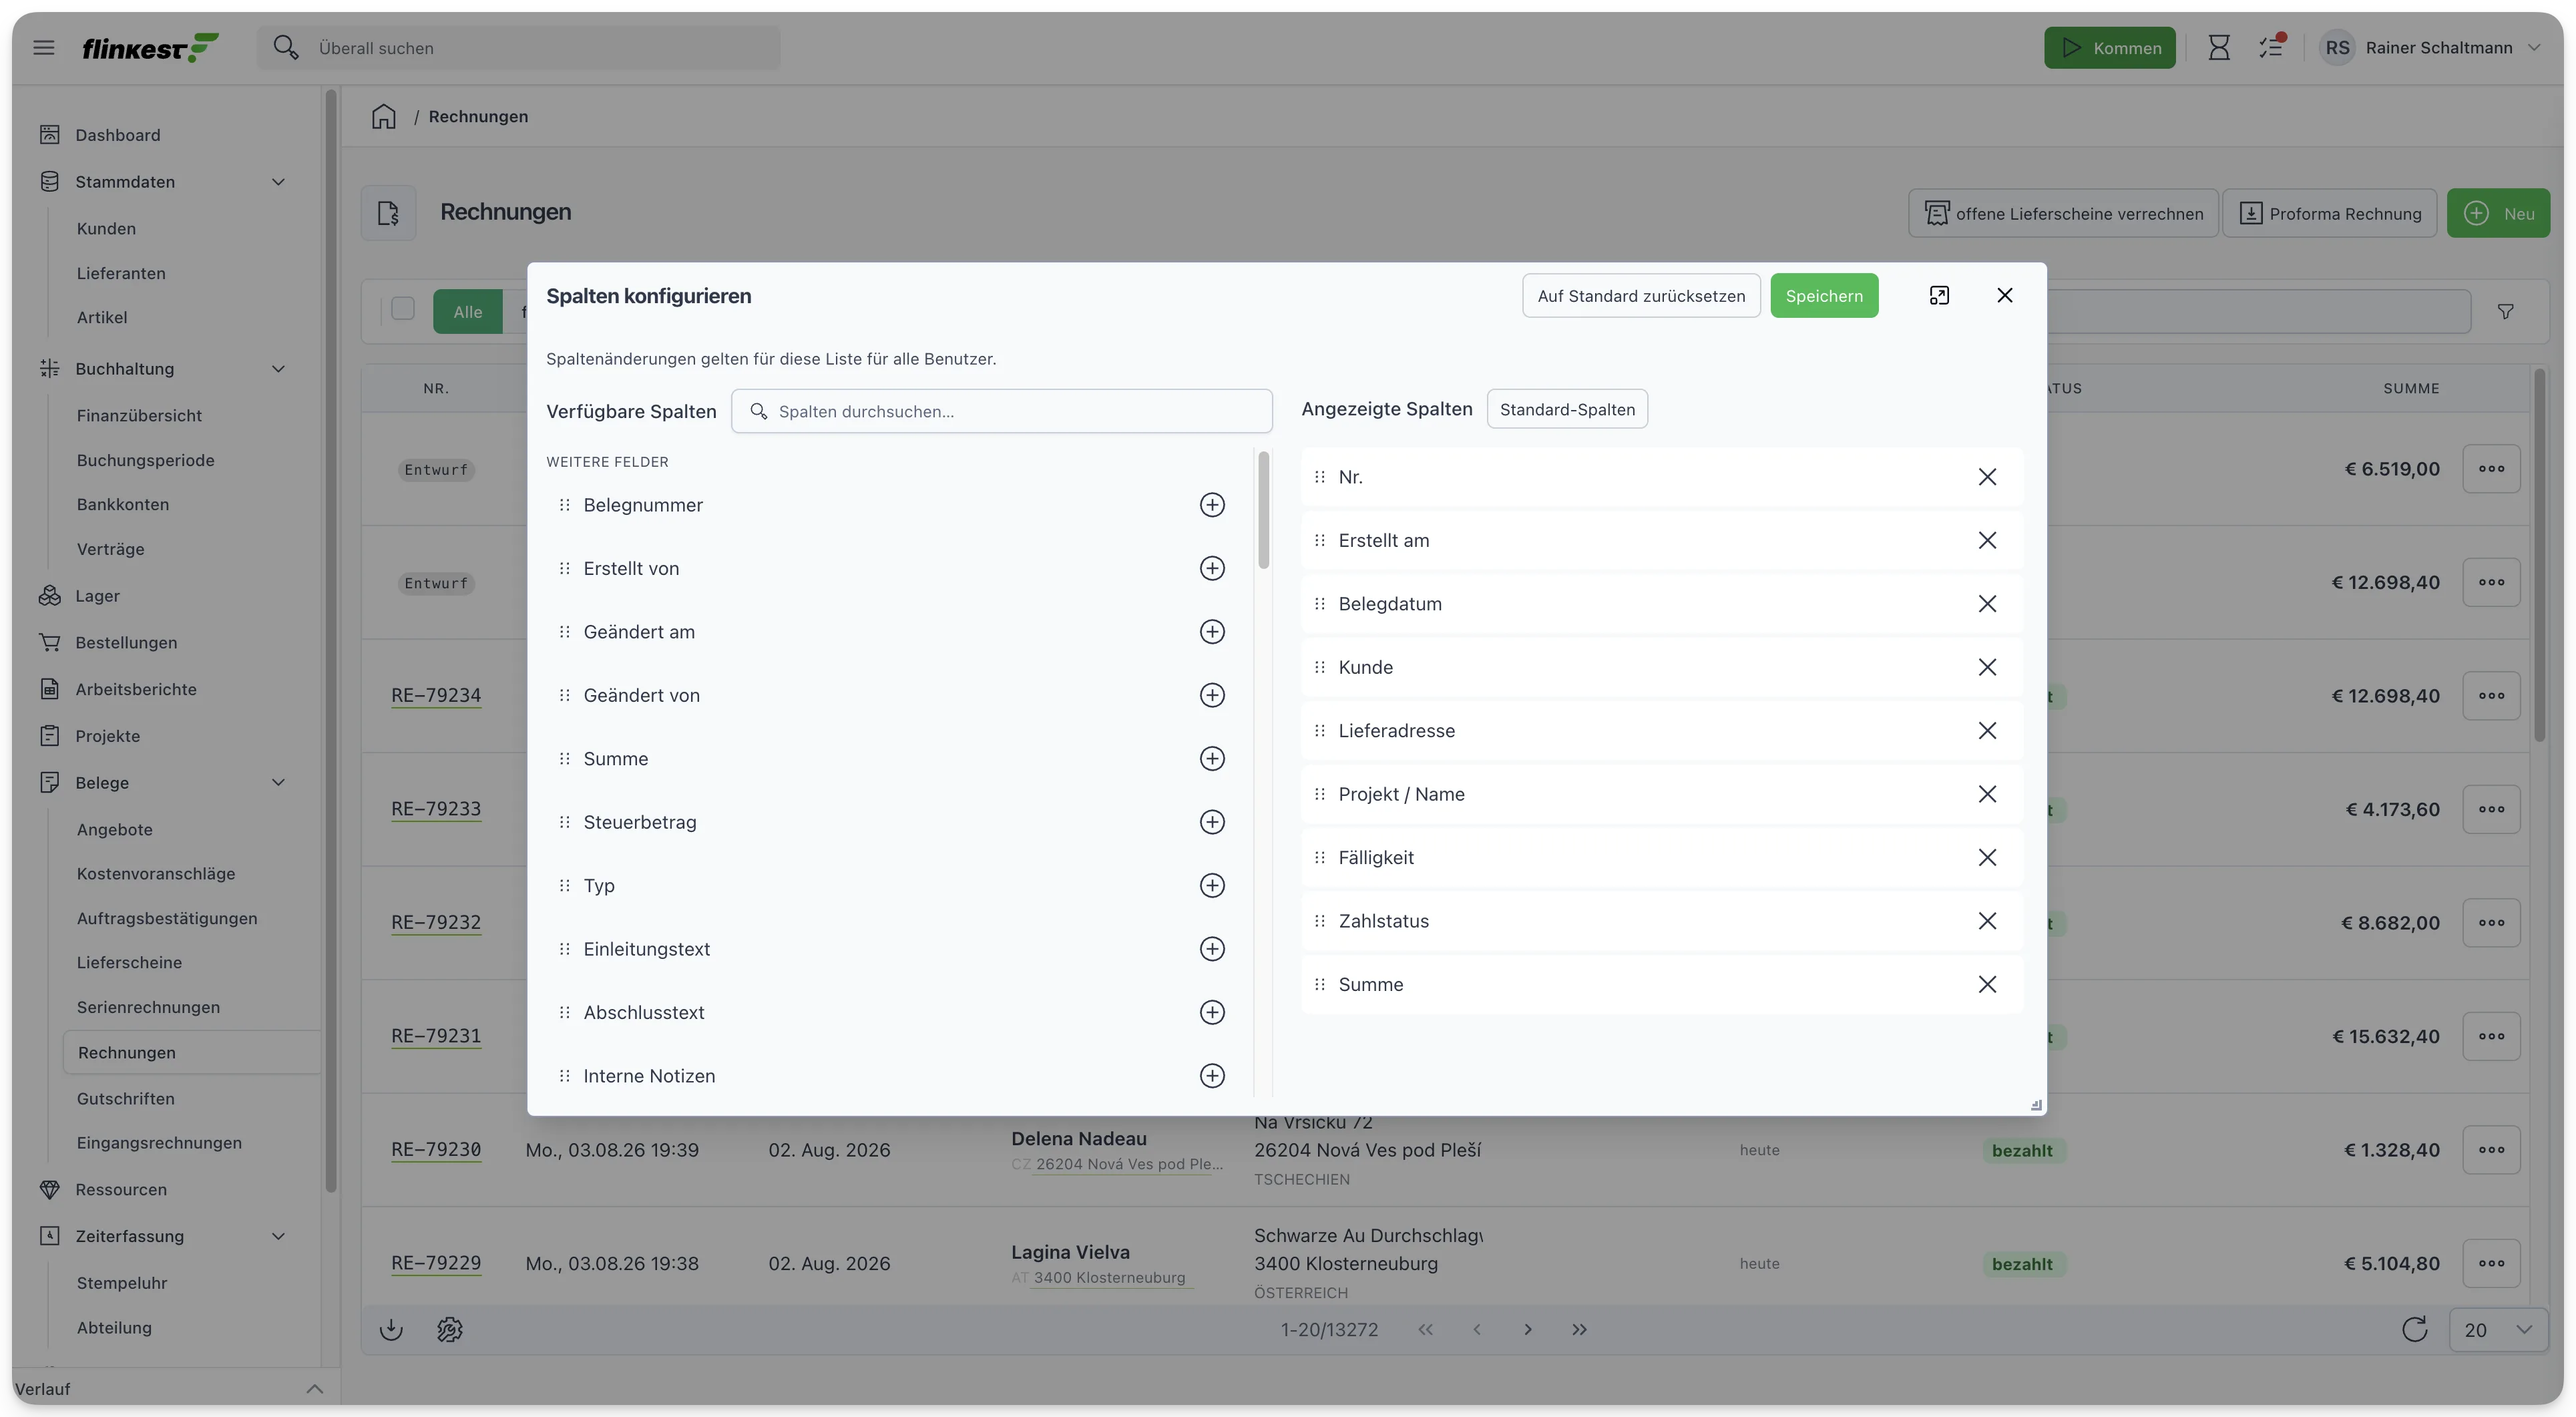The width and height of the screenshot is (2576, 1417).
Task: Open the Rainer Schaltmann user menu
Action: click(2430, 48)
